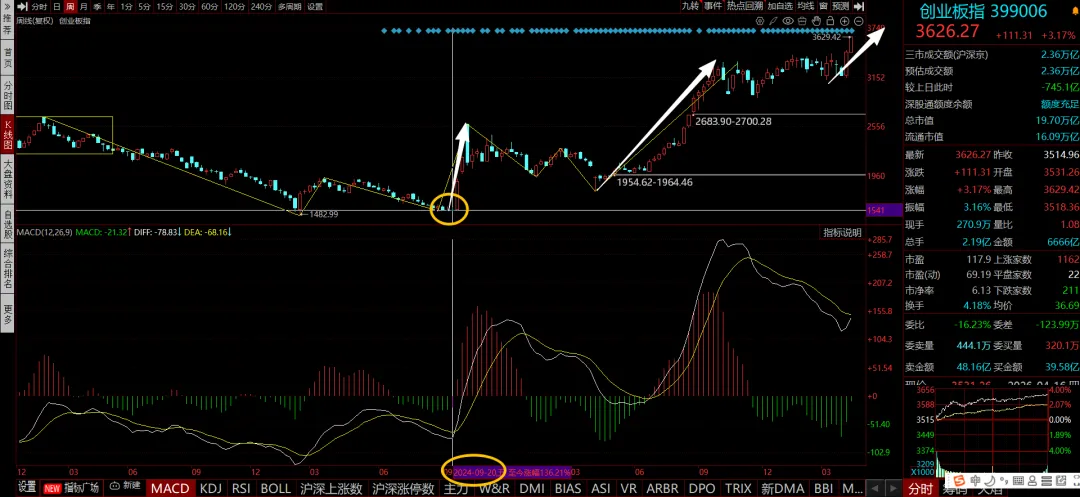Zoom out with the minus icon
The height and width of the screenshot is (497, 1080).
[859, 21]
